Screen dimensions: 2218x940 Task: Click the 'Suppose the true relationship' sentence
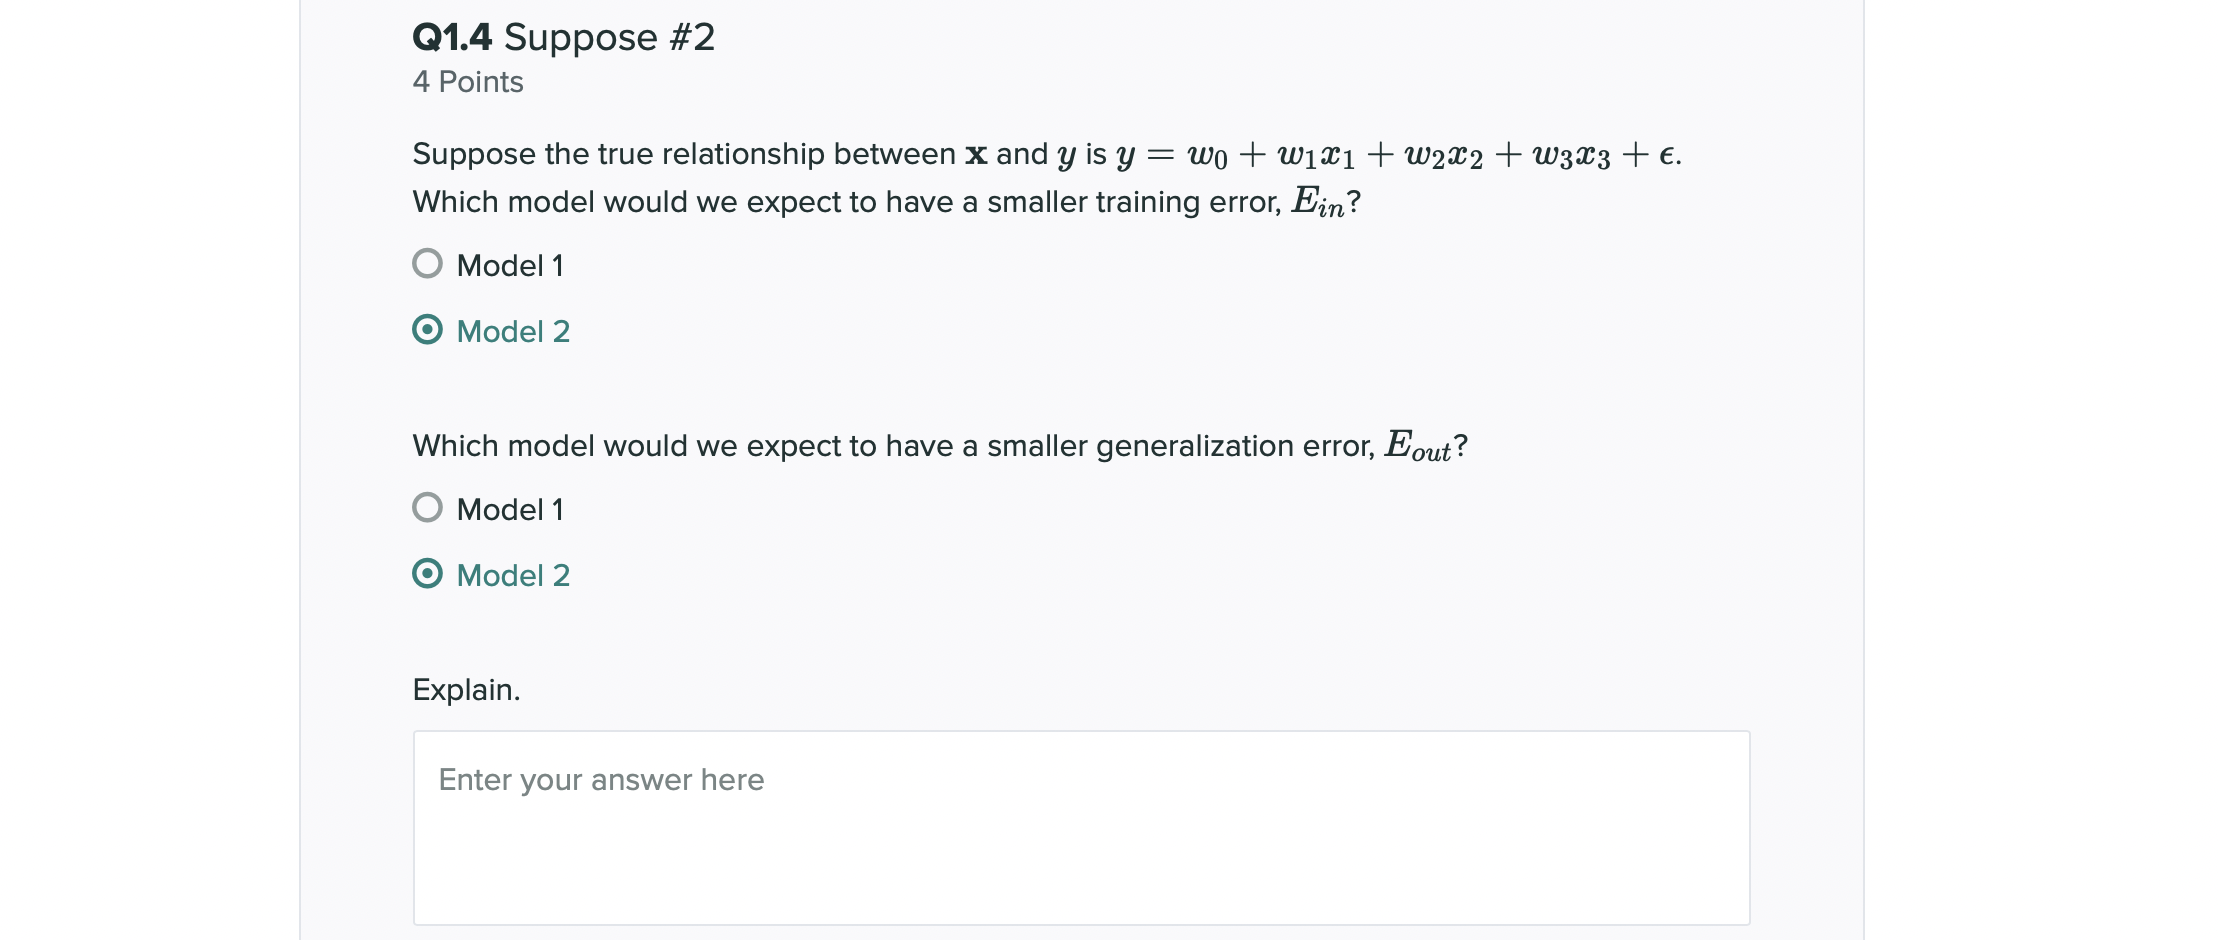tap(1047, 154)
